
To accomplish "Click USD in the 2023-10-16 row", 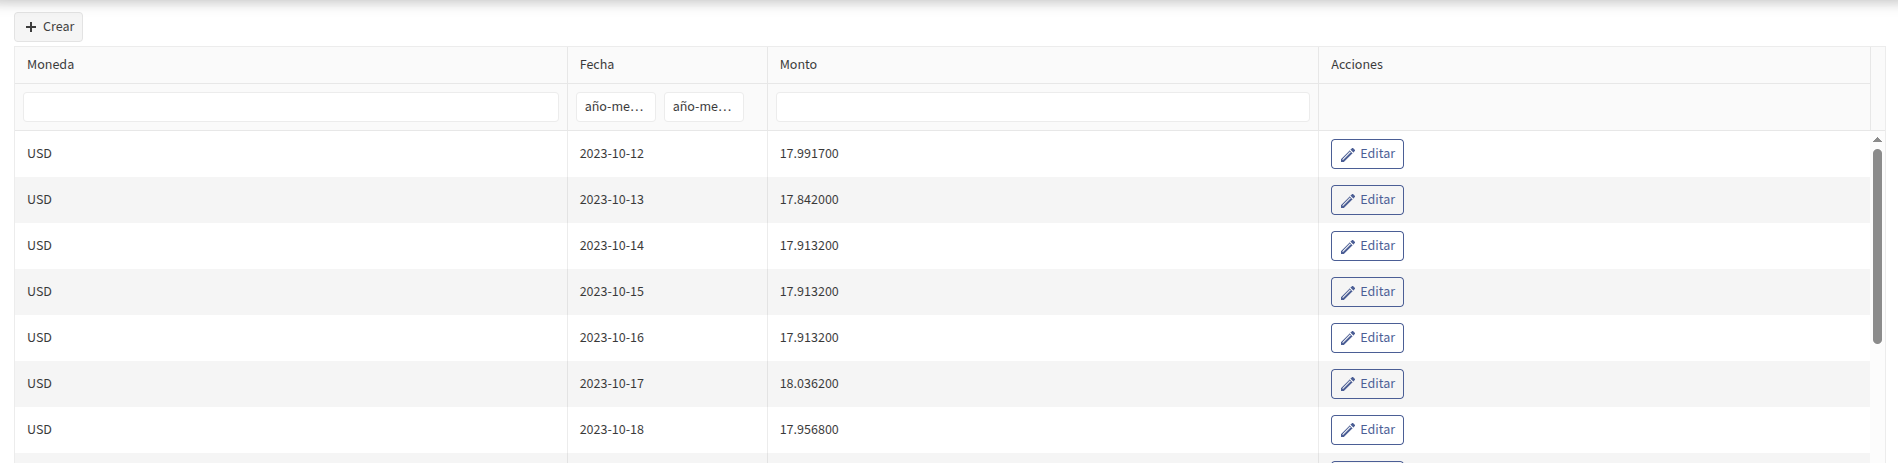I will 39,338.
